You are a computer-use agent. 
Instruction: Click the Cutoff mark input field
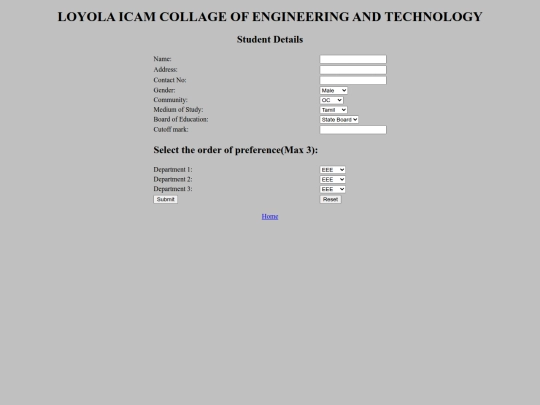353,129
